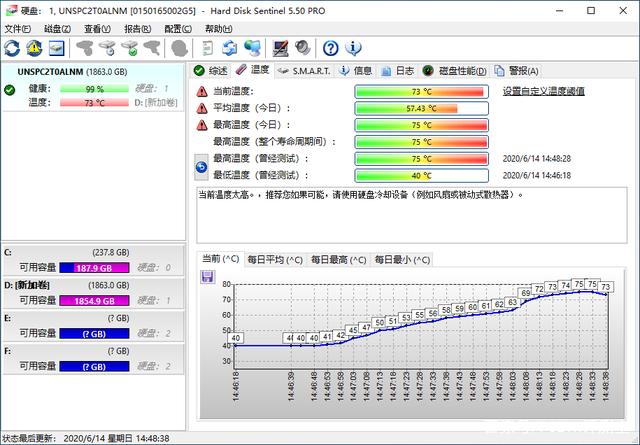Click the 设置自定义温度阈值 link
The width and height of the screenshot is (640, 445).
tap(543, 91)
